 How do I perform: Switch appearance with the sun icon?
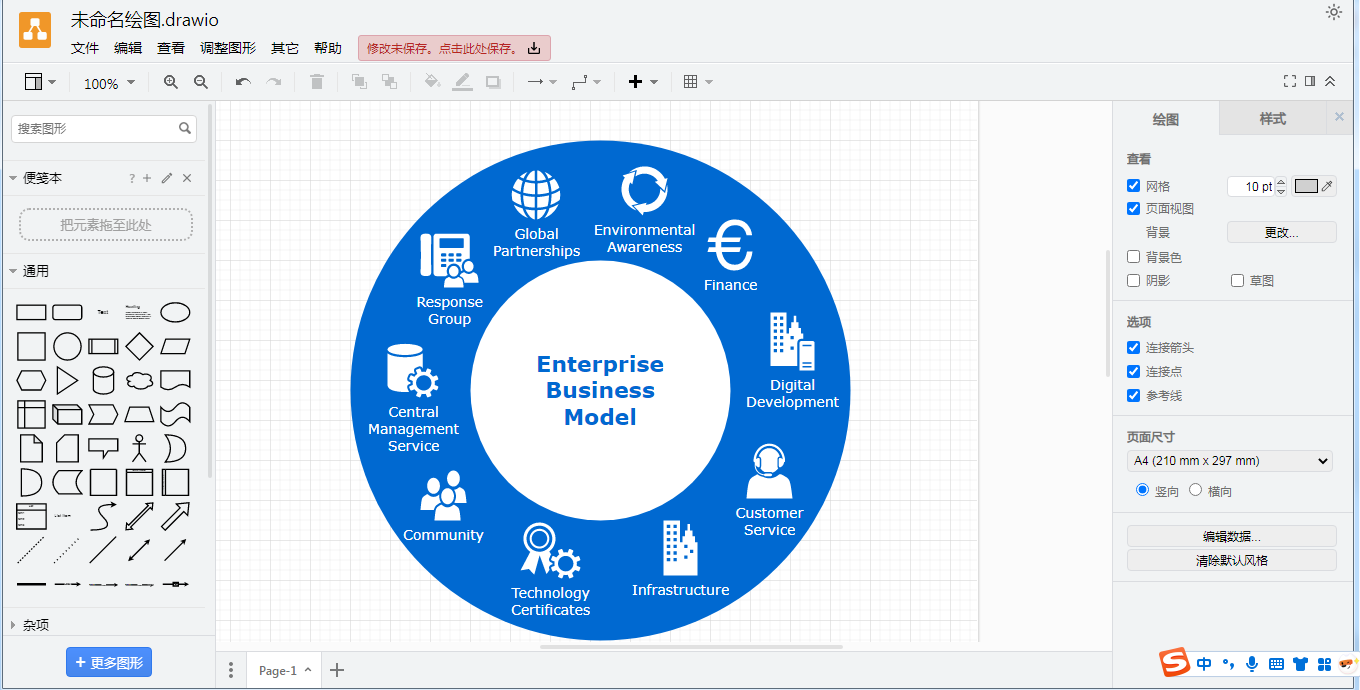coord(1334,12)
